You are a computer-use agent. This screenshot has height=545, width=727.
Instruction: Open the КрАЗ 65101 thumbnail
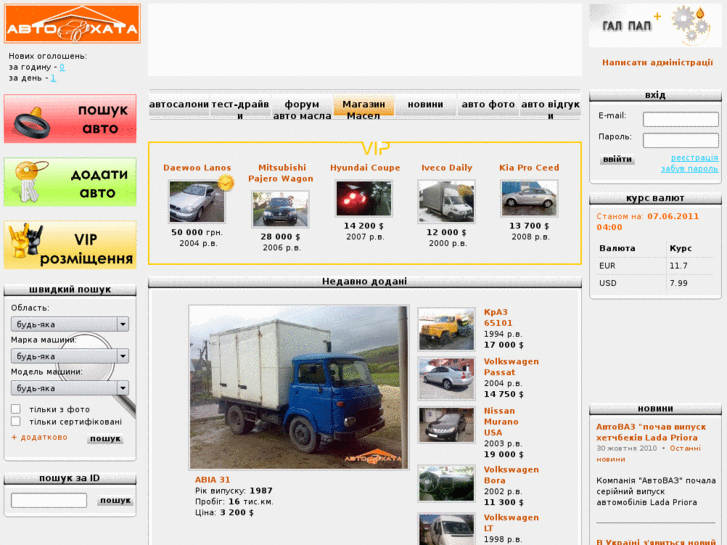point(446,329)
